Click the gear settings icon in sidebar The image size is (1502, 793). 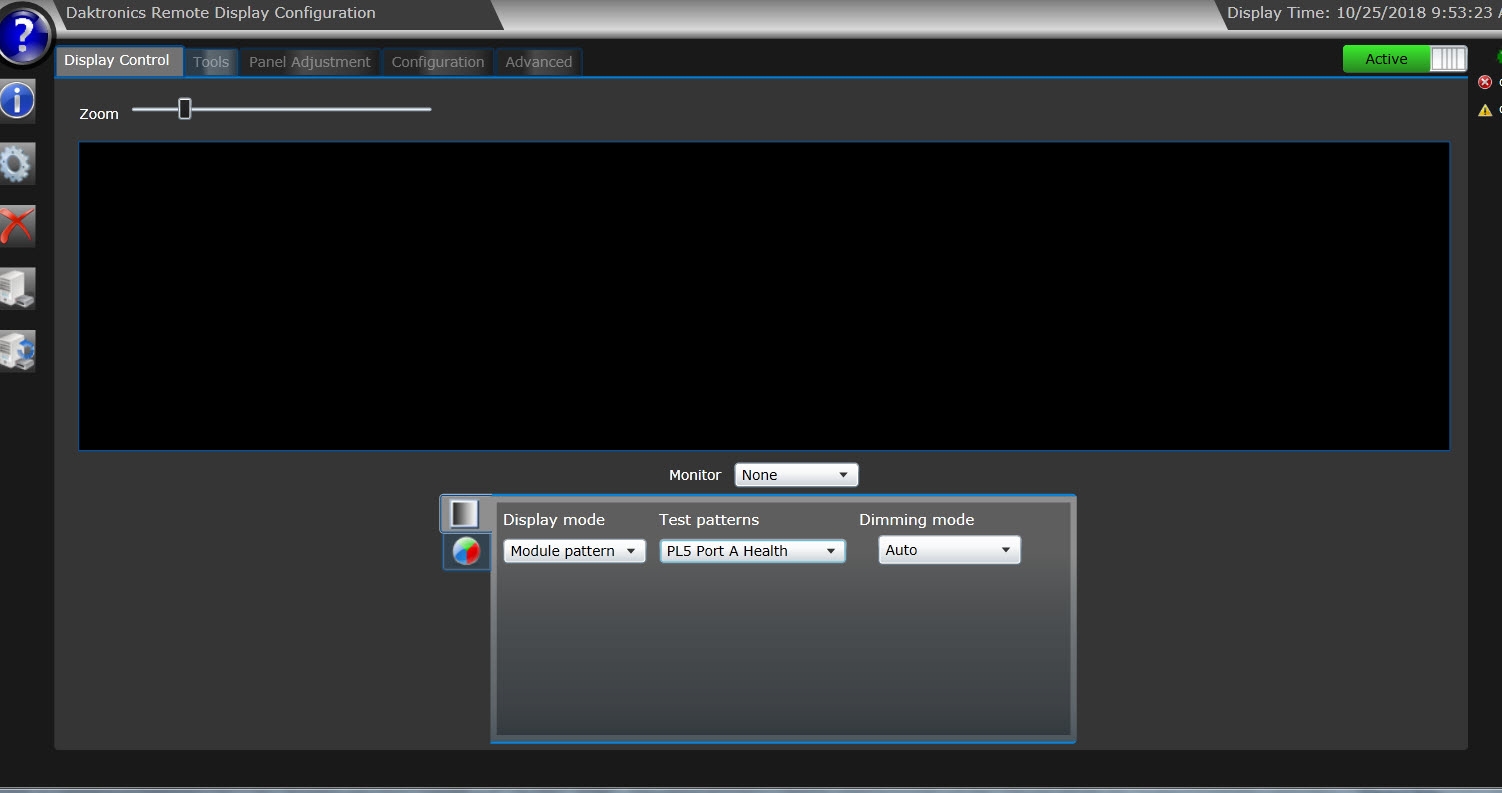pos(17,163)
